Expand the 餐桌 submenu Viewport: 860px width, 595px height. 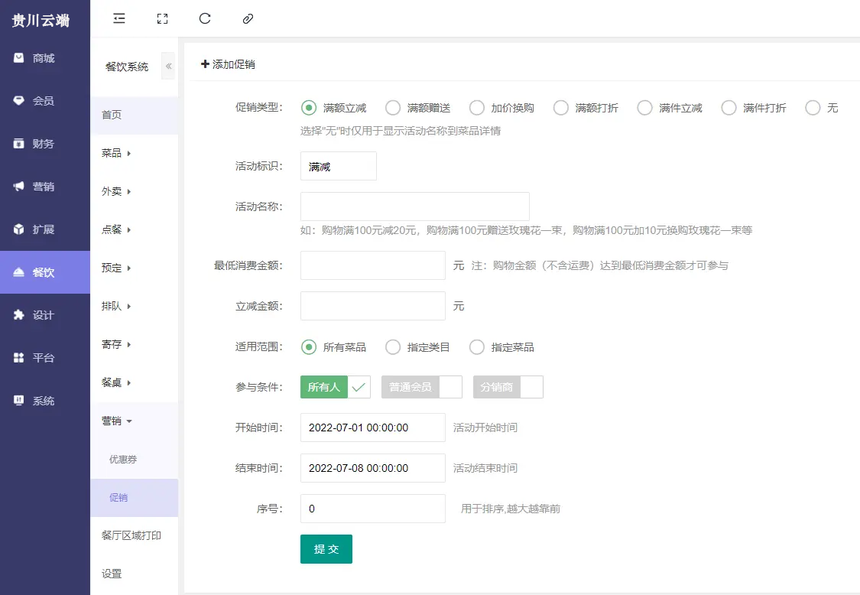[x=134, y=383]
